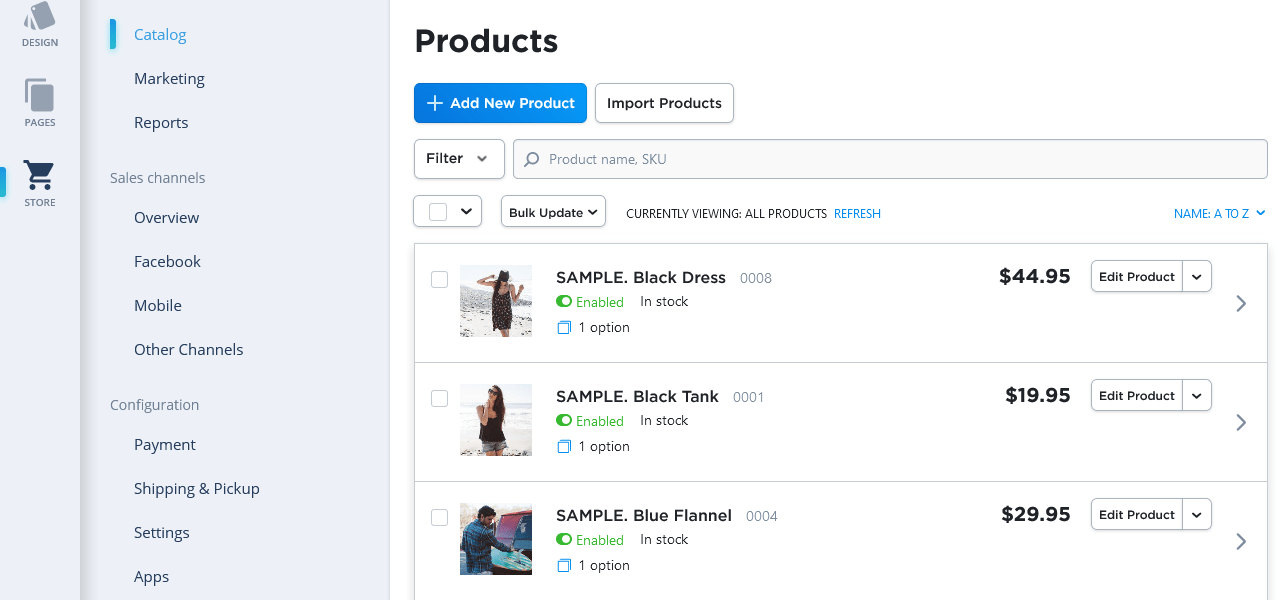Click the options icon under Black Dress
This screenshot has height=600, width=1284.
564,328
